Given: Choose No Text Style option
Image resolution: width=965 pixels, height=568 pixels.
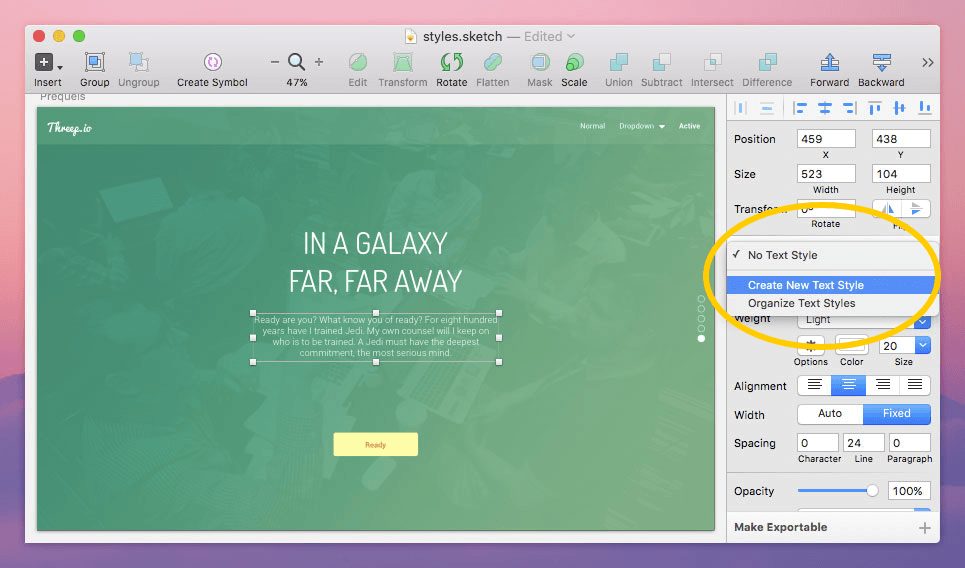Looking at the screenshot, I should (832, 255).
